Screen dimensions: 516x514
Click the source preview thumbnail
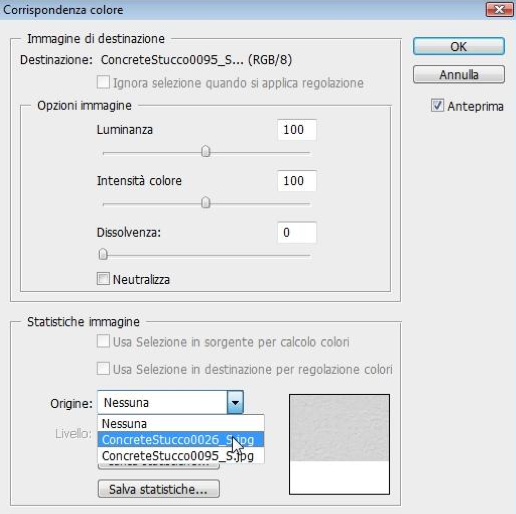click(339, 444)
